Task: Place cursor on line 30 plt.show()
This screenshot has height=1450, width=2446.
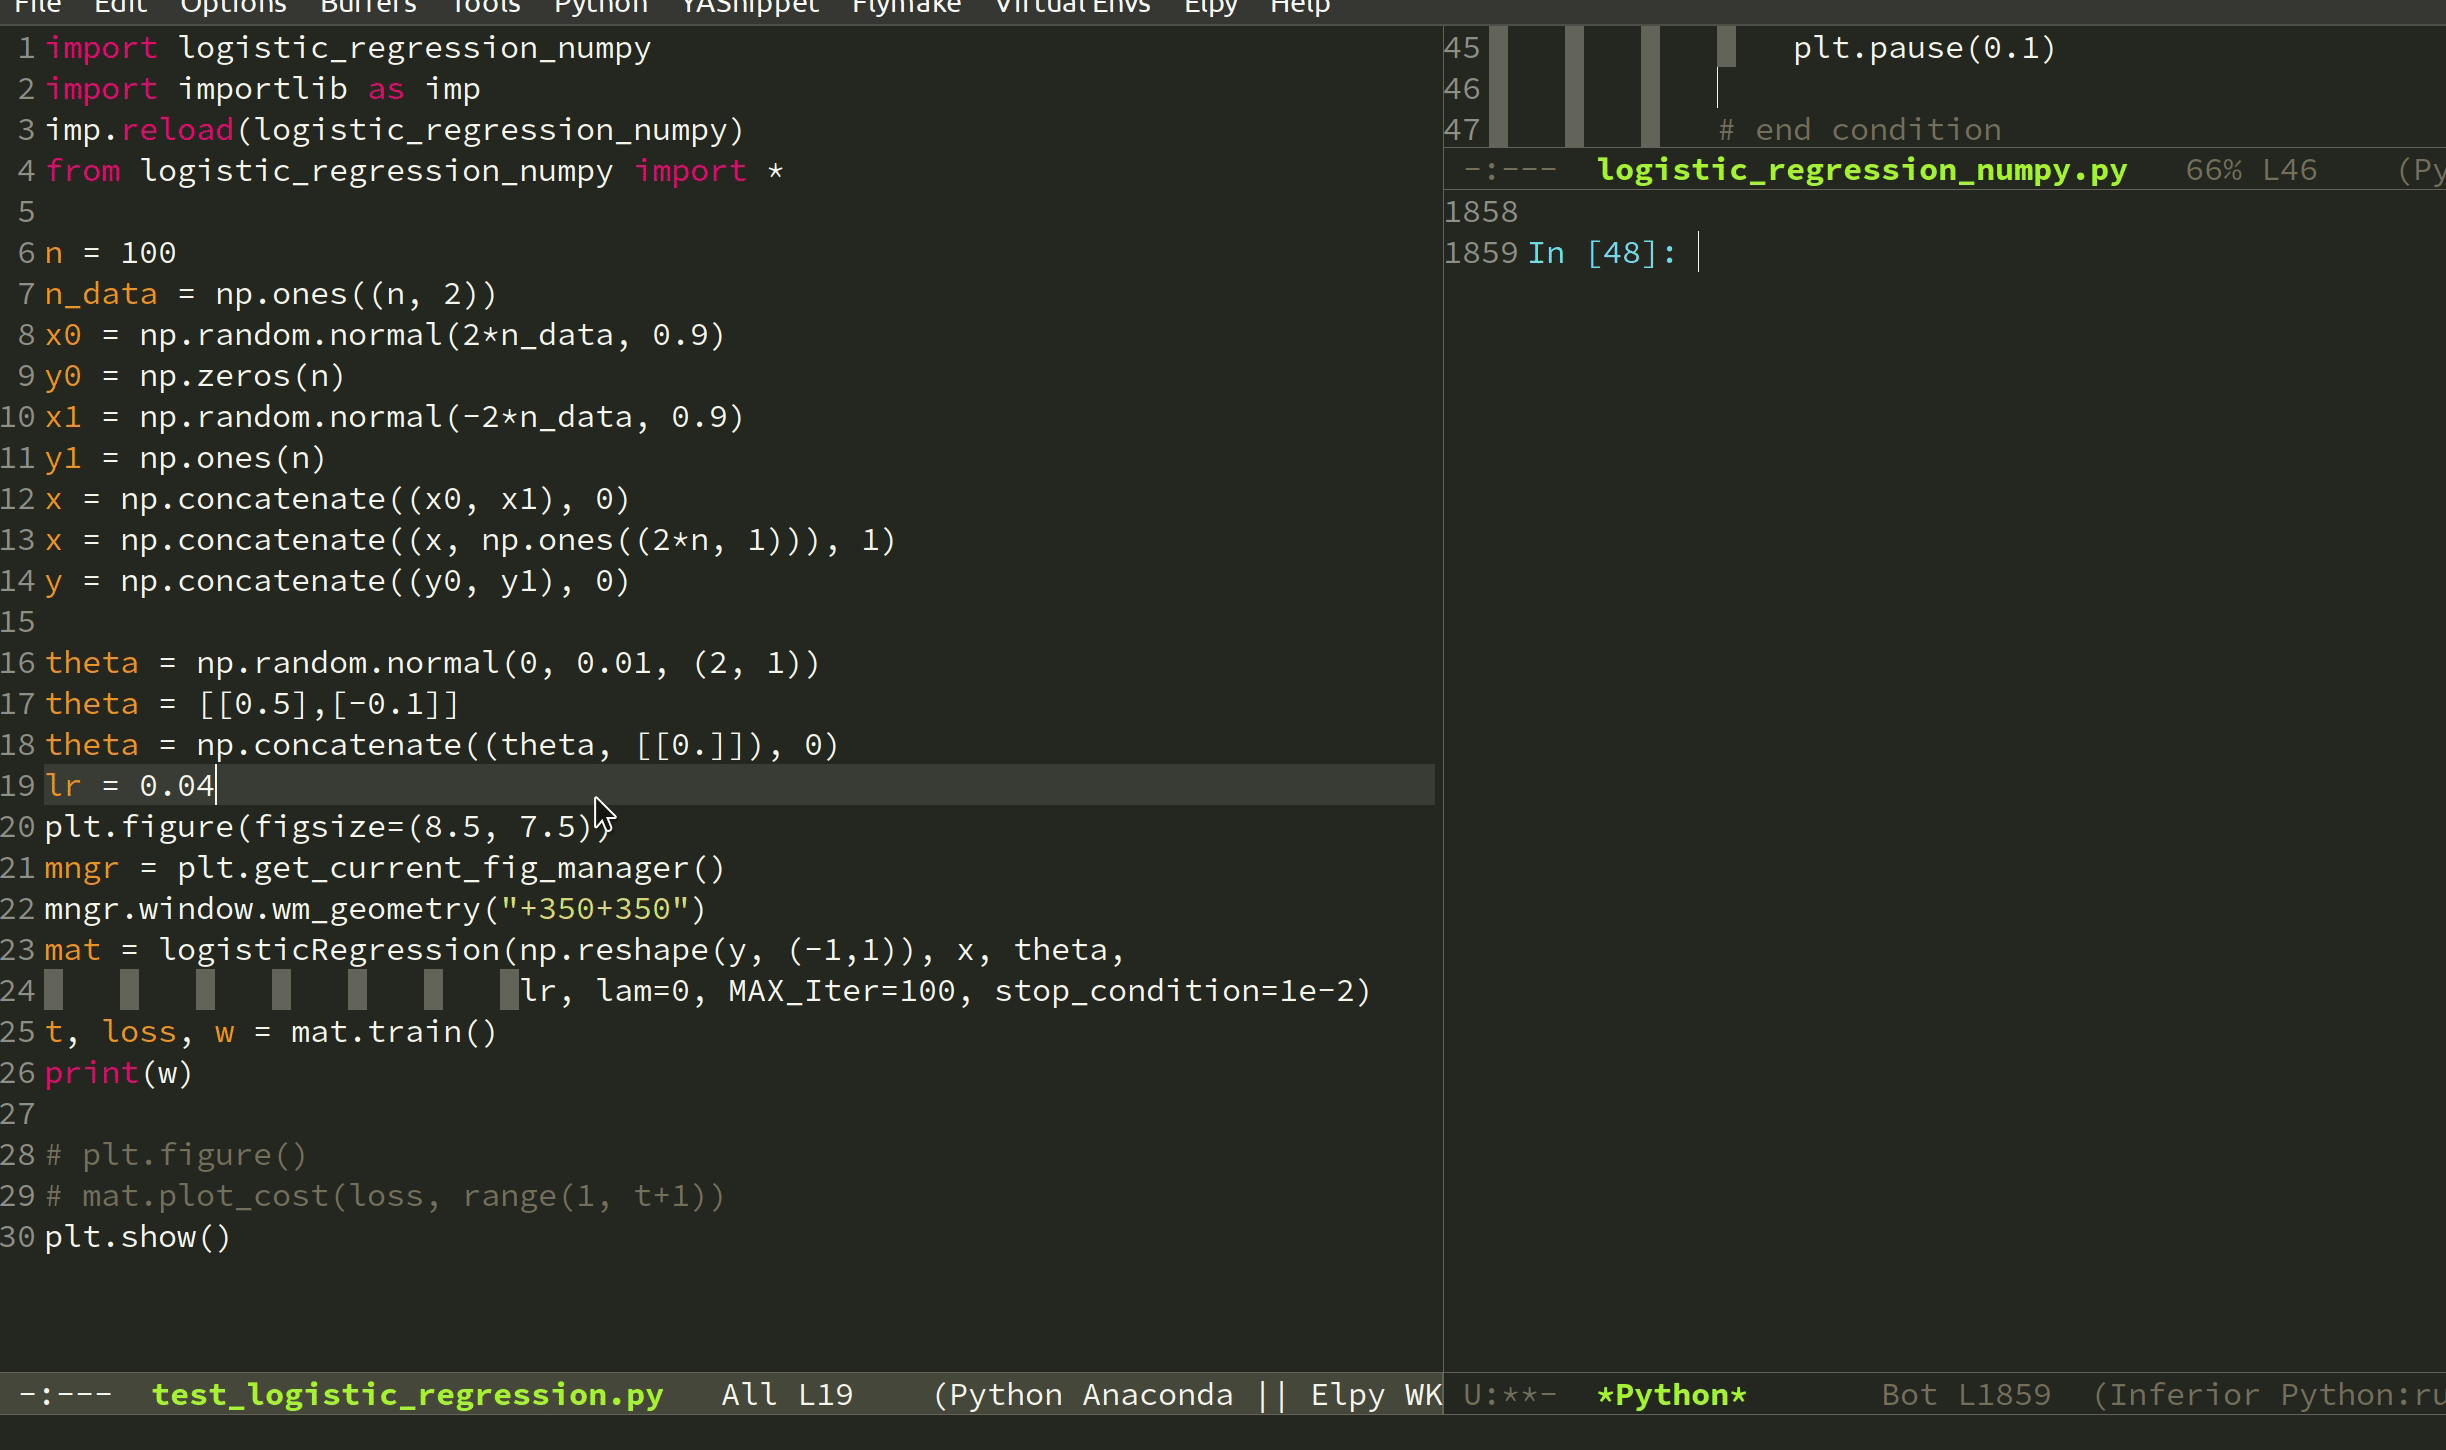Action: click(138, 1237)
